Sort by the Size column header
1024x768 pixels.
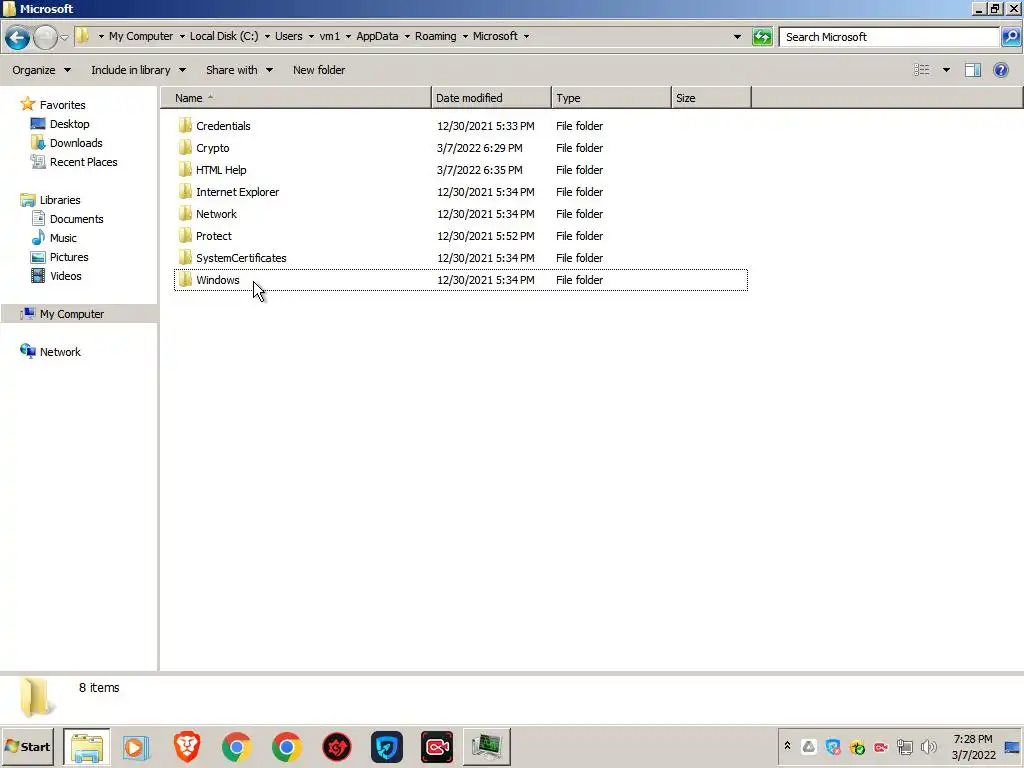[711, 98]
